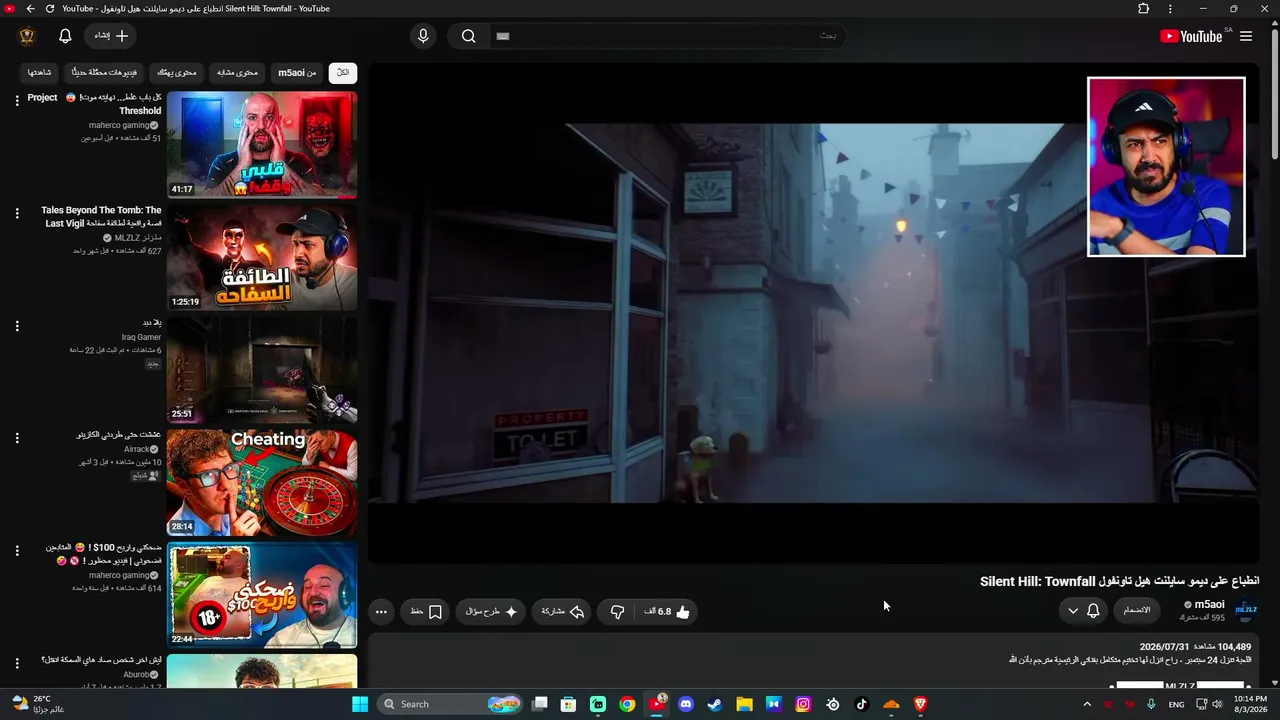This screenshot has height=720, width=1280.
Task: Open the Windows Start menu
Action: (360, 704)
